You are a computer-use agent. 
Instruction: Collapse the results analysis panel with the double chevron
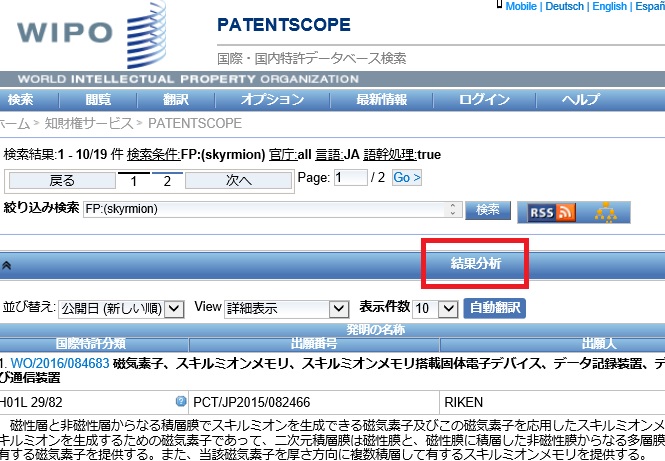tap(6, 265)
